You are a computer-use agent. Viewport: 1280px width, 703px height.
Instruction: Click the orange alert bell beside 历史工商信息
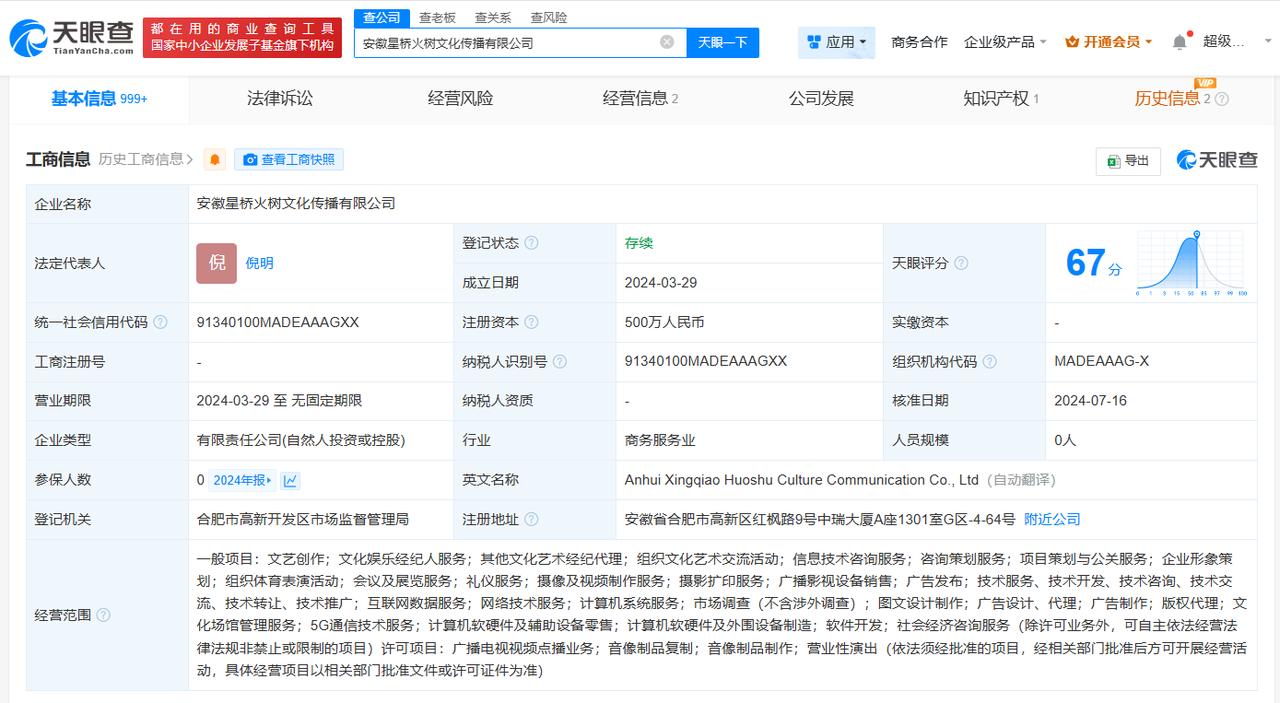215,159
